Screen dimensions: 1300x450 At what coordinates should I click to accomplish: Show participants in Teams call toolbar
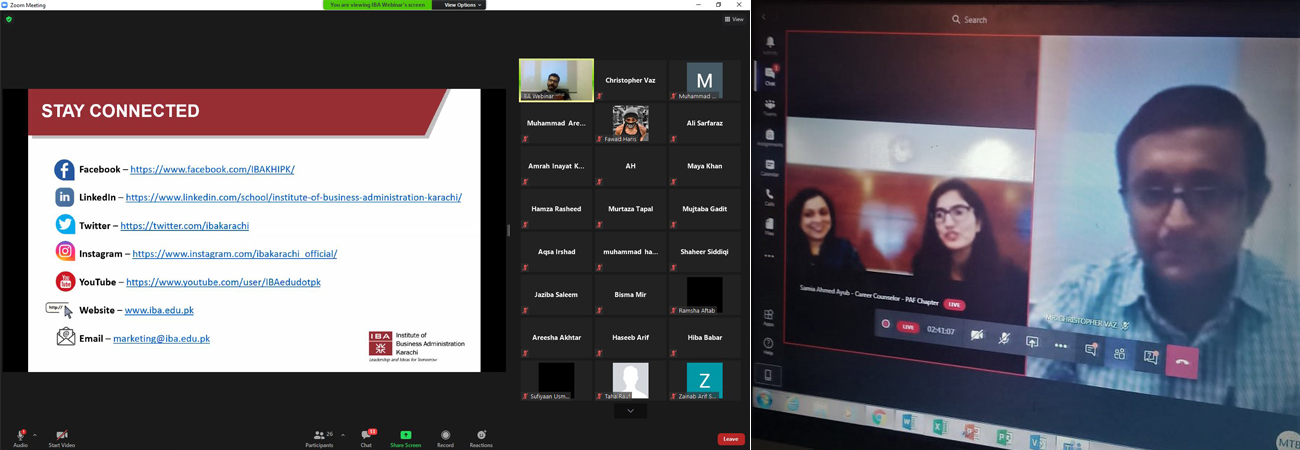coord(1120,354)
